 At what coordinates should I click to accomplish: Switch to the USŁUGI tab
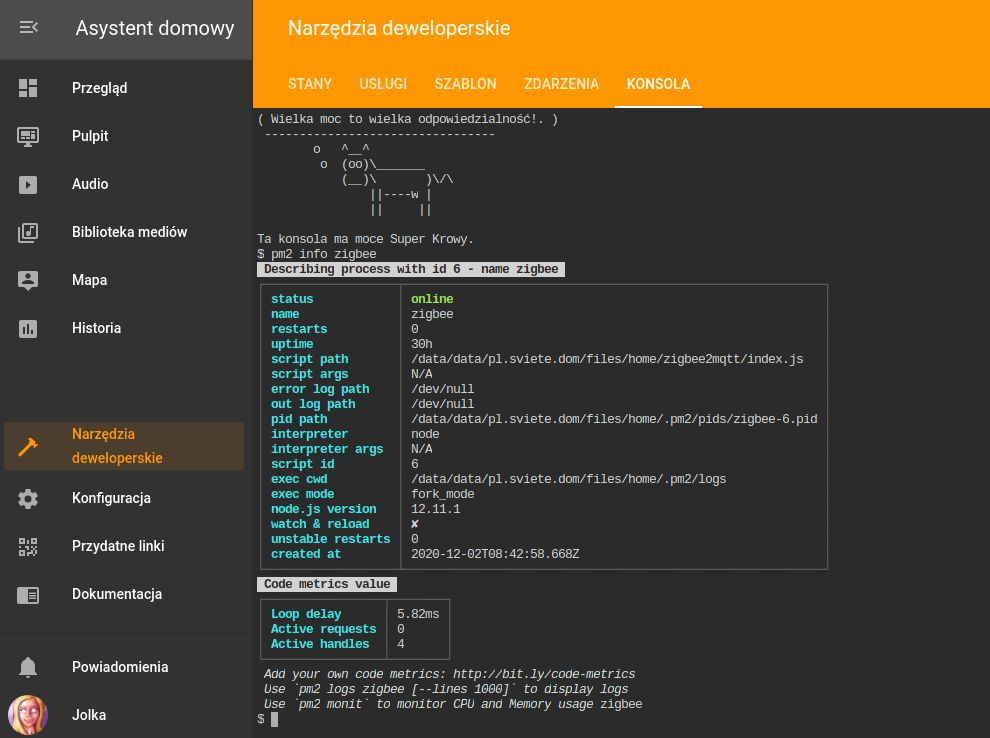(383, 84)
